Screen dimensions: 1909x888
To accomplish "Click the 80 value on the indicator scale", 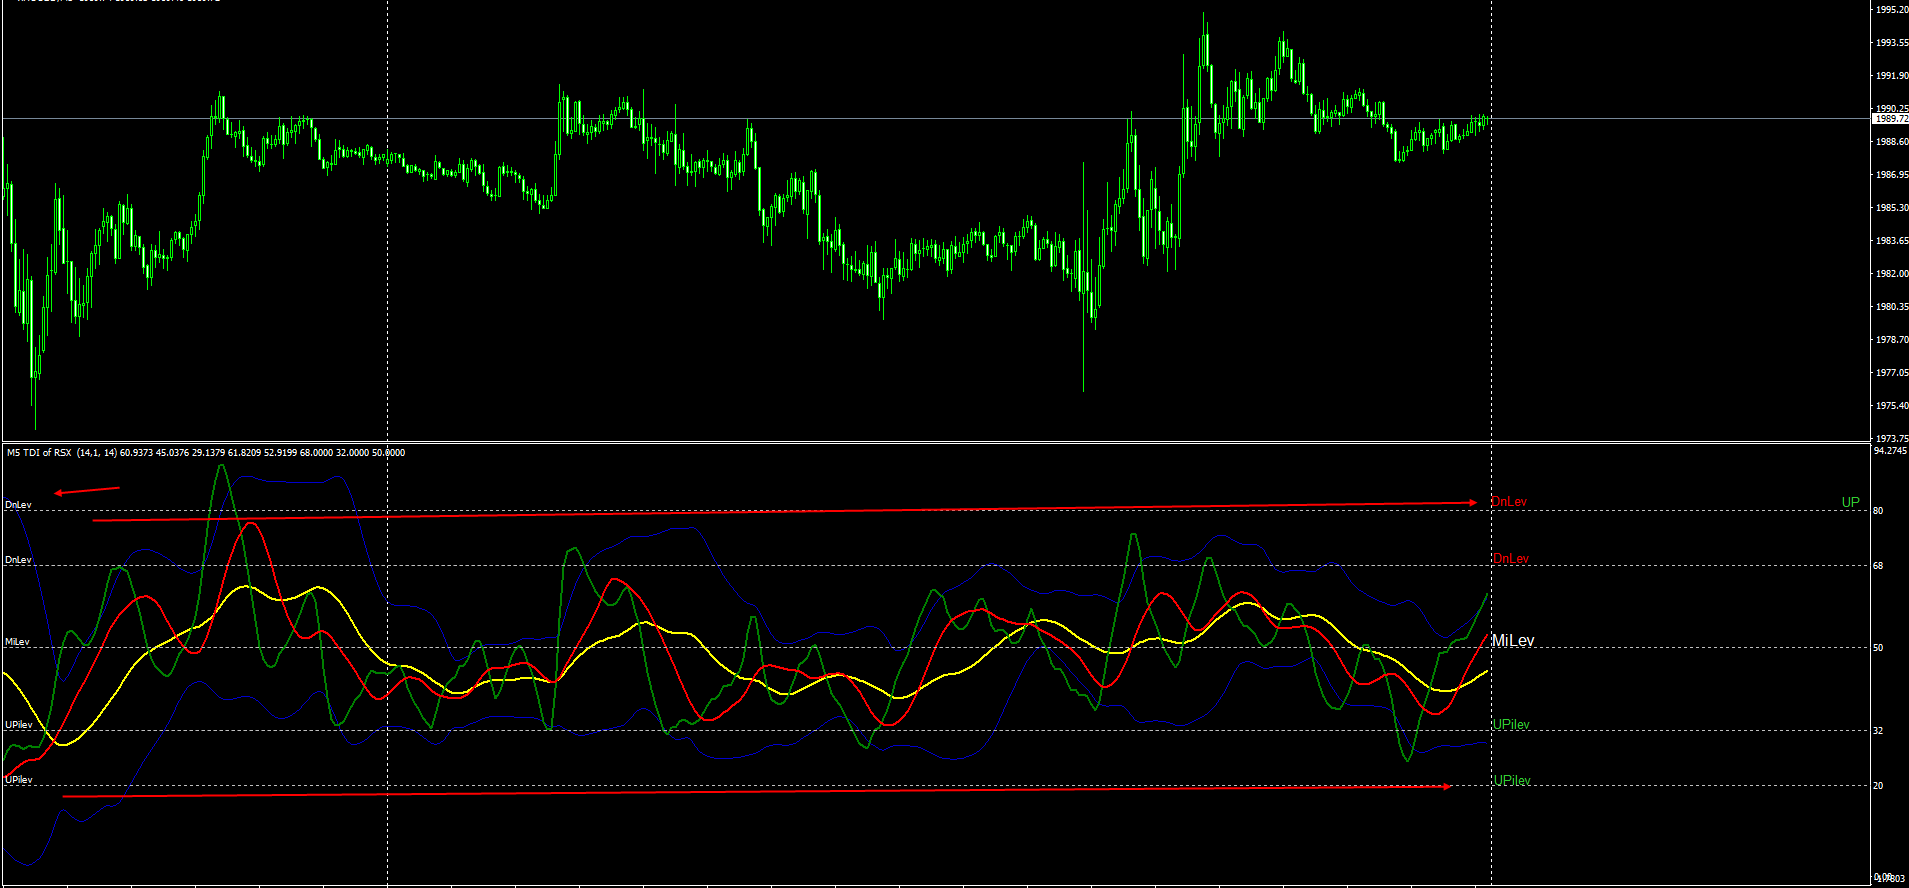I will tap(1878, 511).
